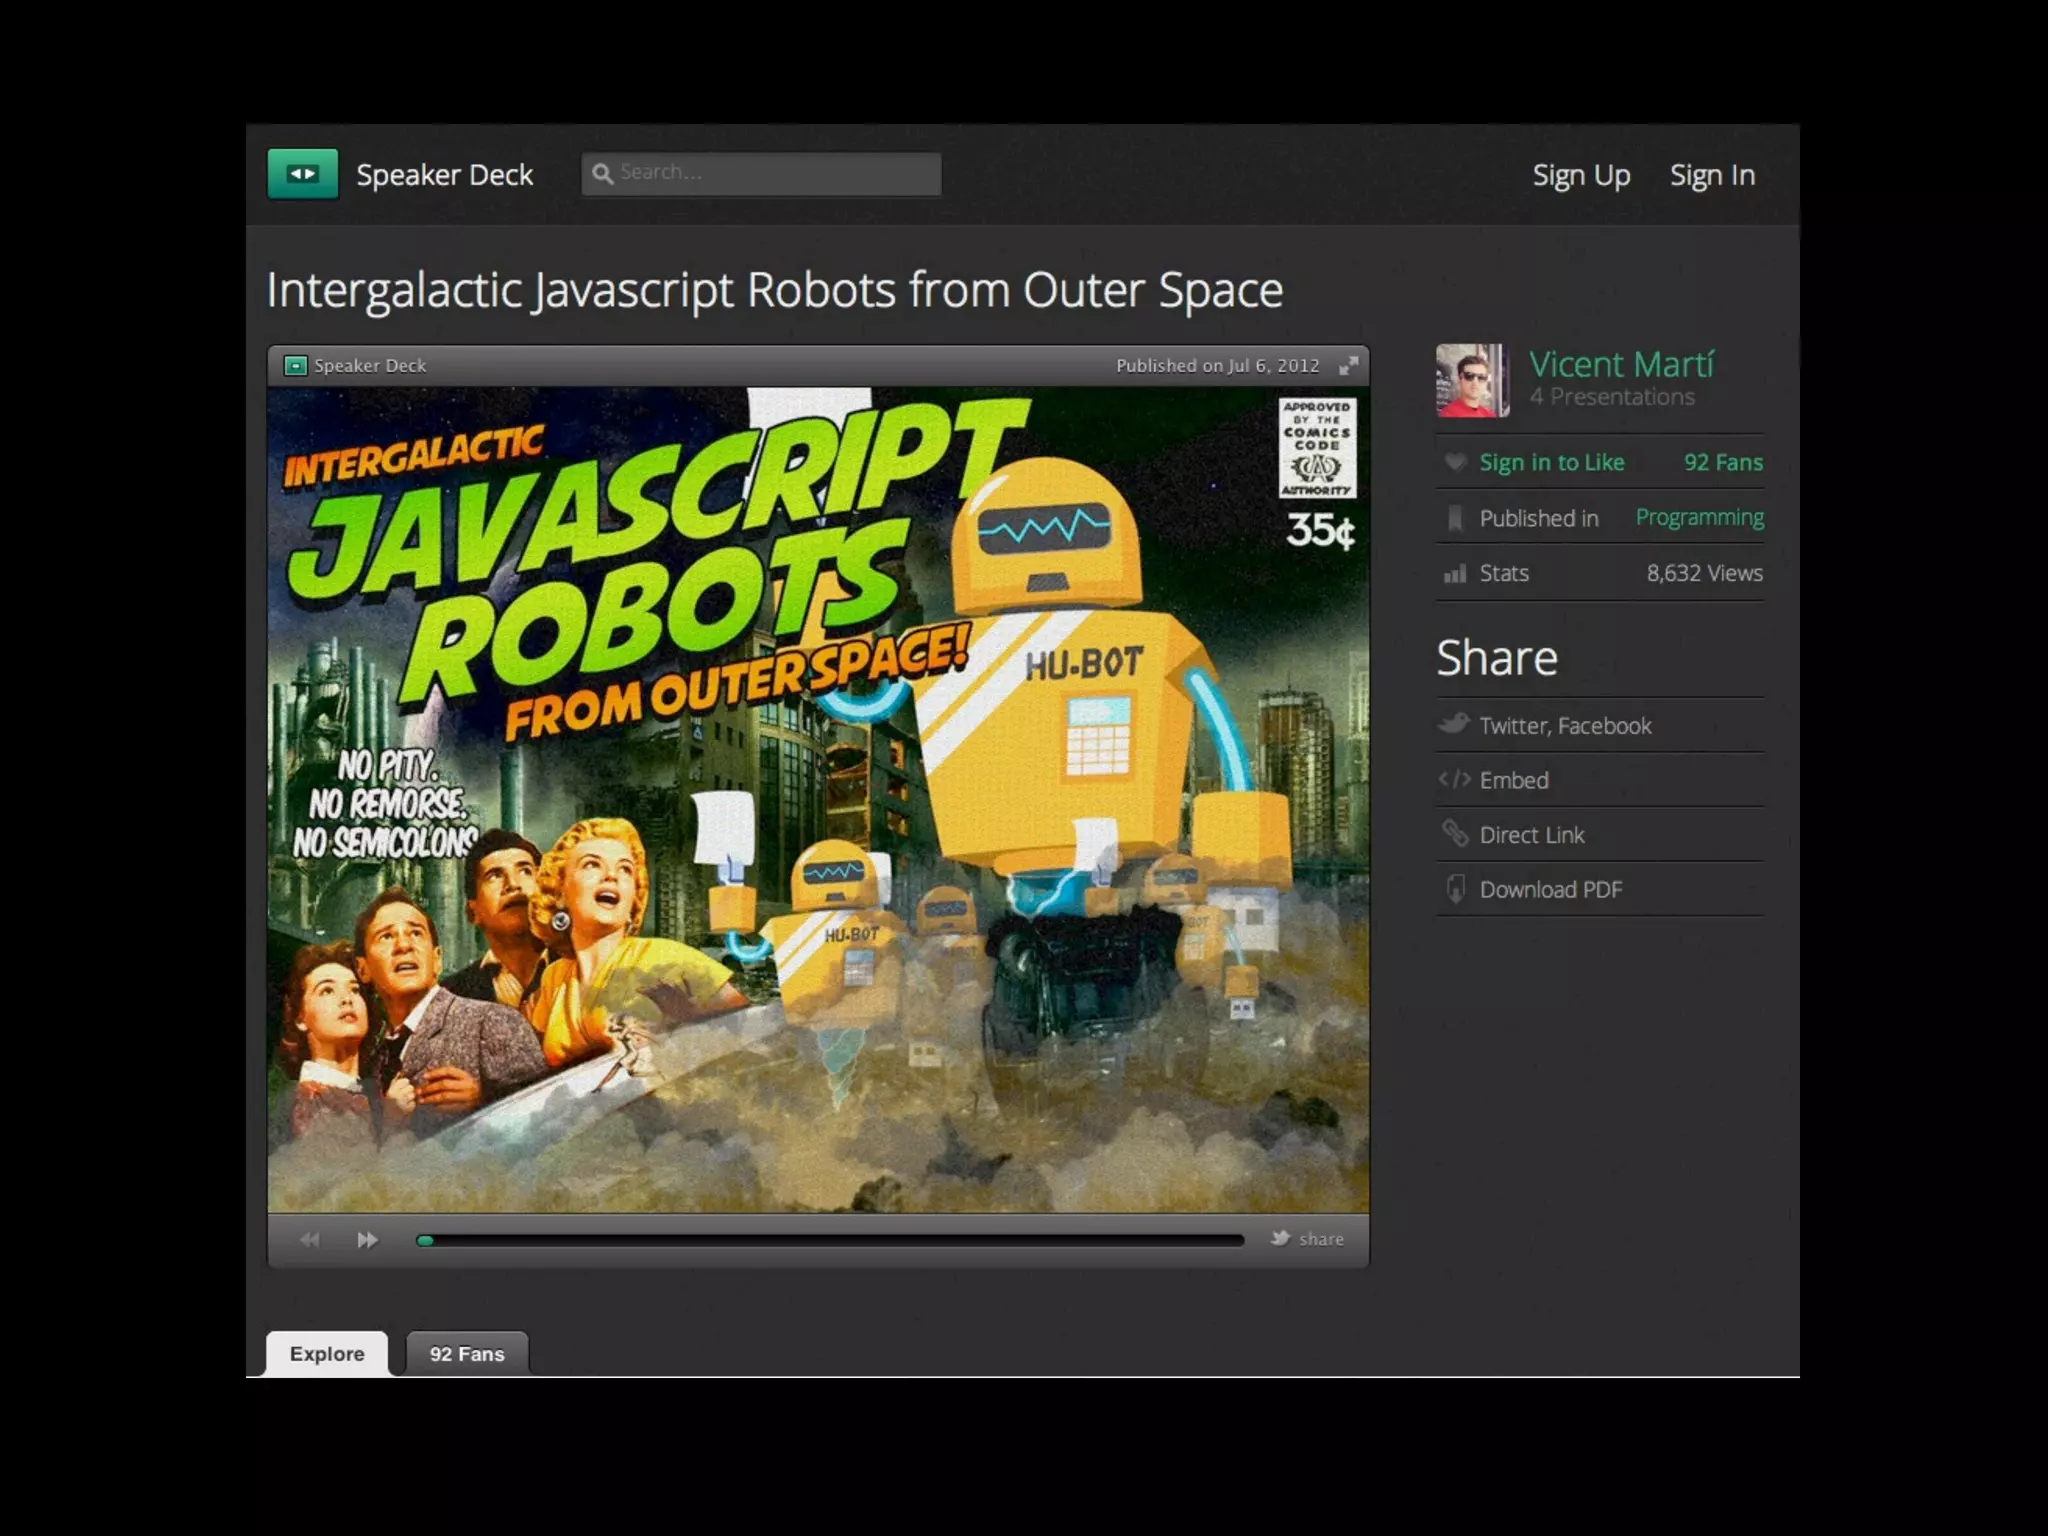This screenshot has width=2048, height=1536.
Task: Click the small Speaker Deck icon in player header
Action: pos(295,366)
